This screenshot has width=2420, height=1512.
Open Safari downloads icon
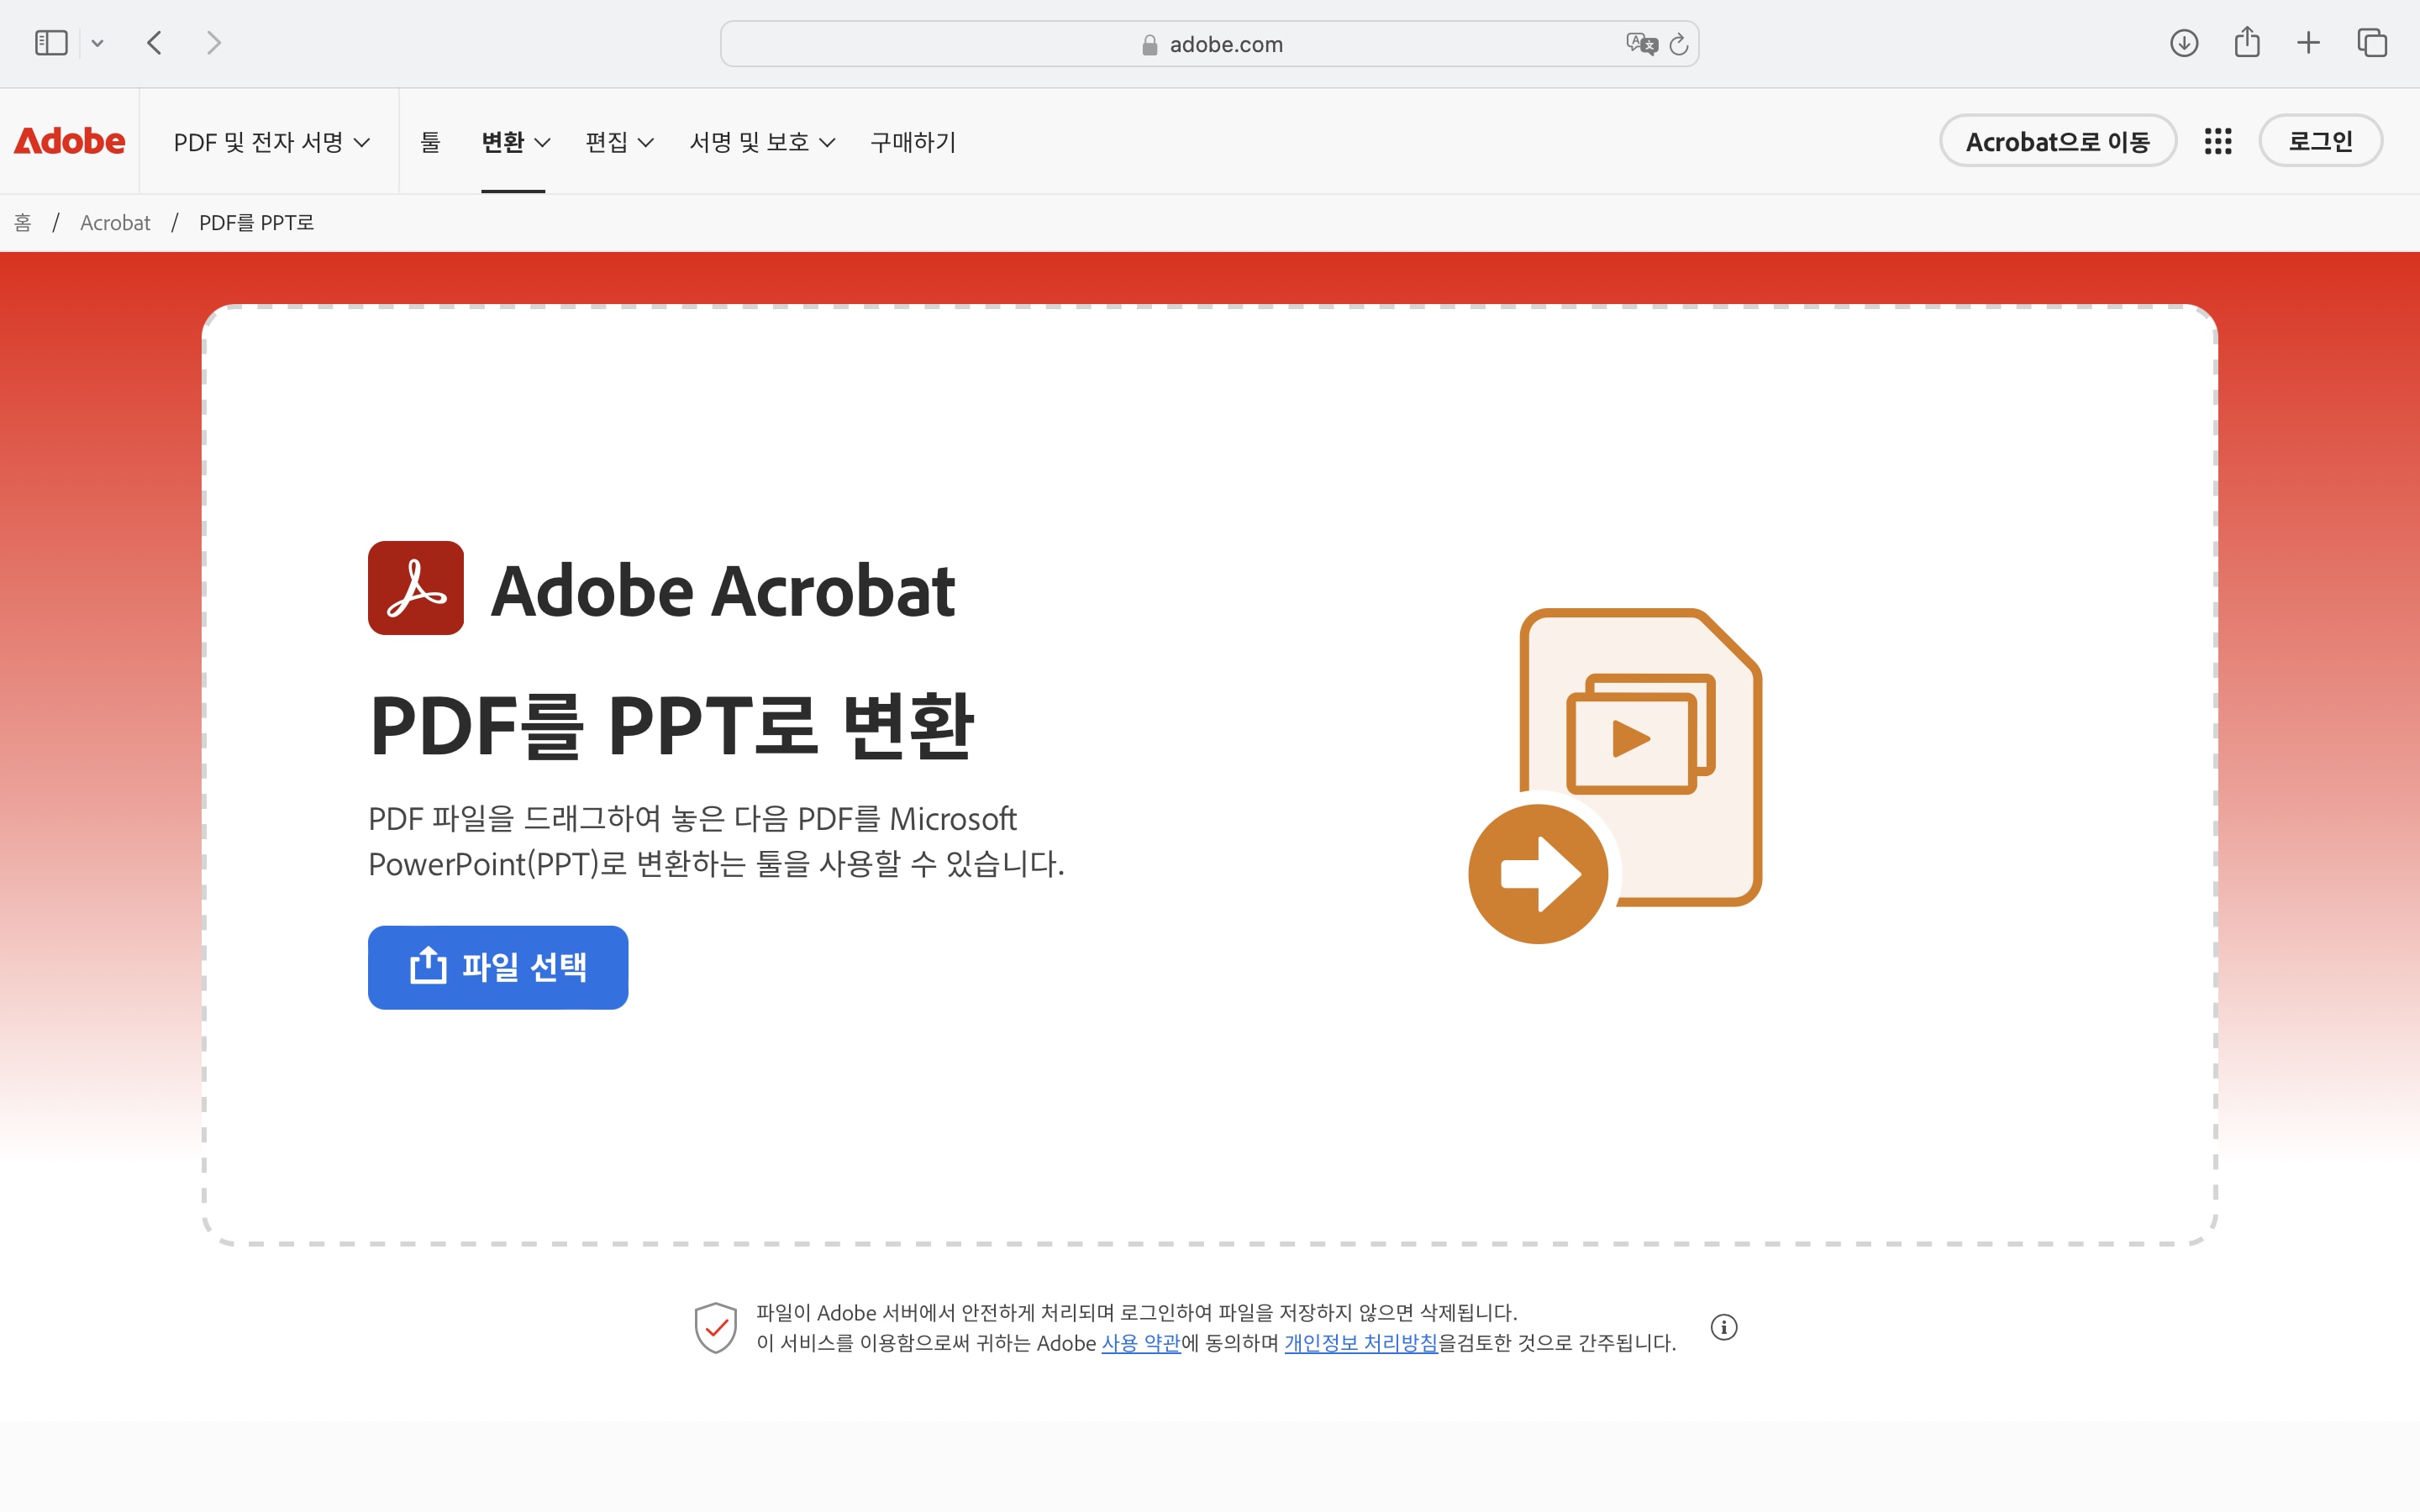[2185, 42]
